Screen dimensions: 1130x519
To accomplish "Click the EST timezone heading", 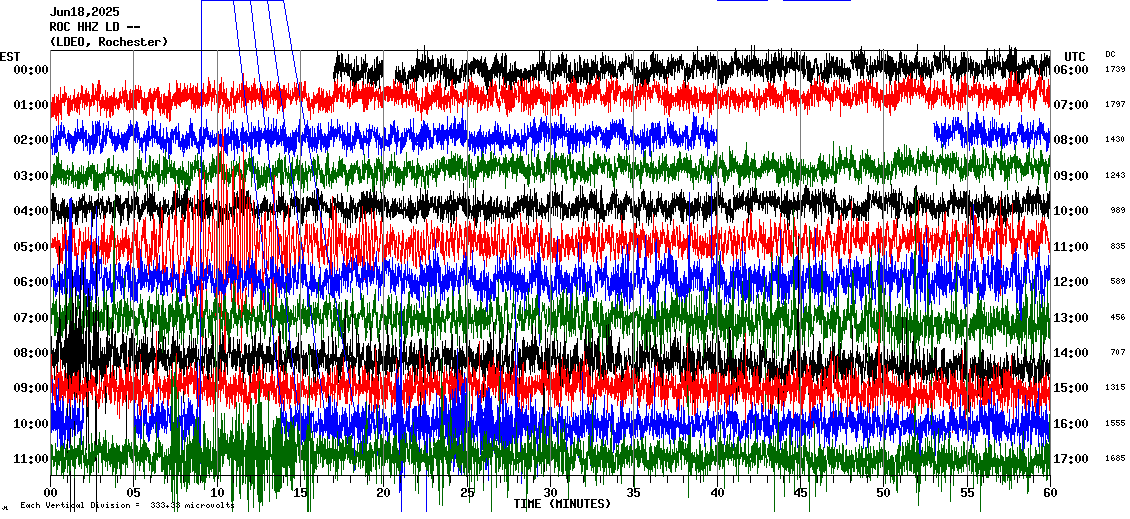I will coord(10,56).
